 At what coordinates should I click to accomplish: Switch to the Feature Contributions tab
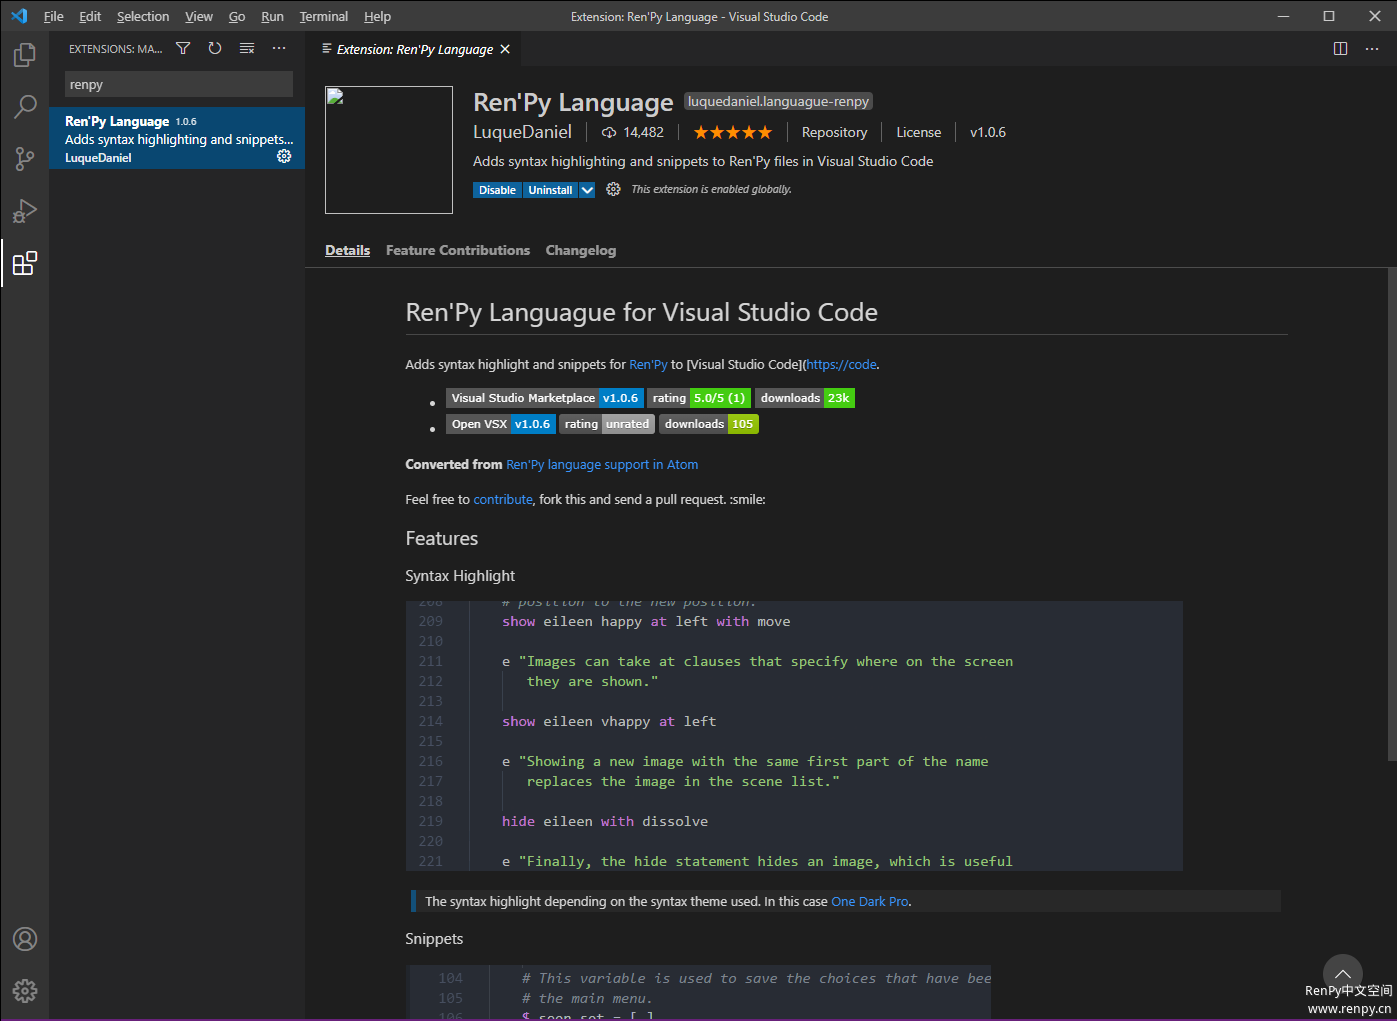[458, 250]
